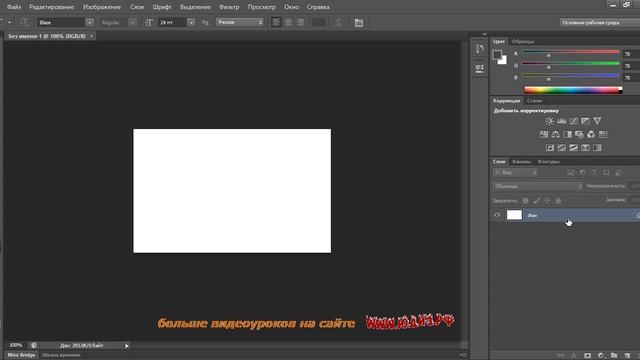Add a Color Balance adjustment layer

pyautogui.click(x=556, y=134)
